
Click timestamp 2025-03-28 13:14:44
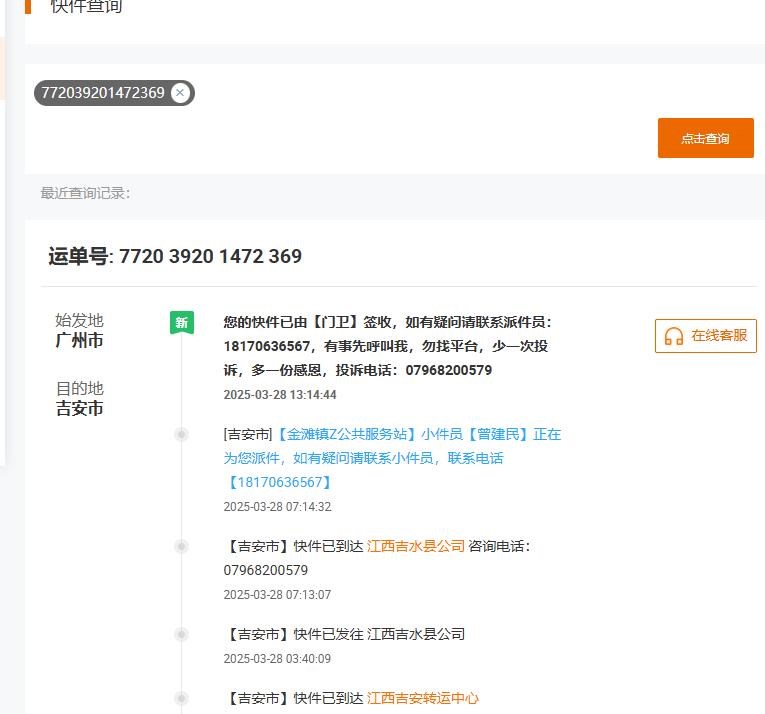(280, 394)
